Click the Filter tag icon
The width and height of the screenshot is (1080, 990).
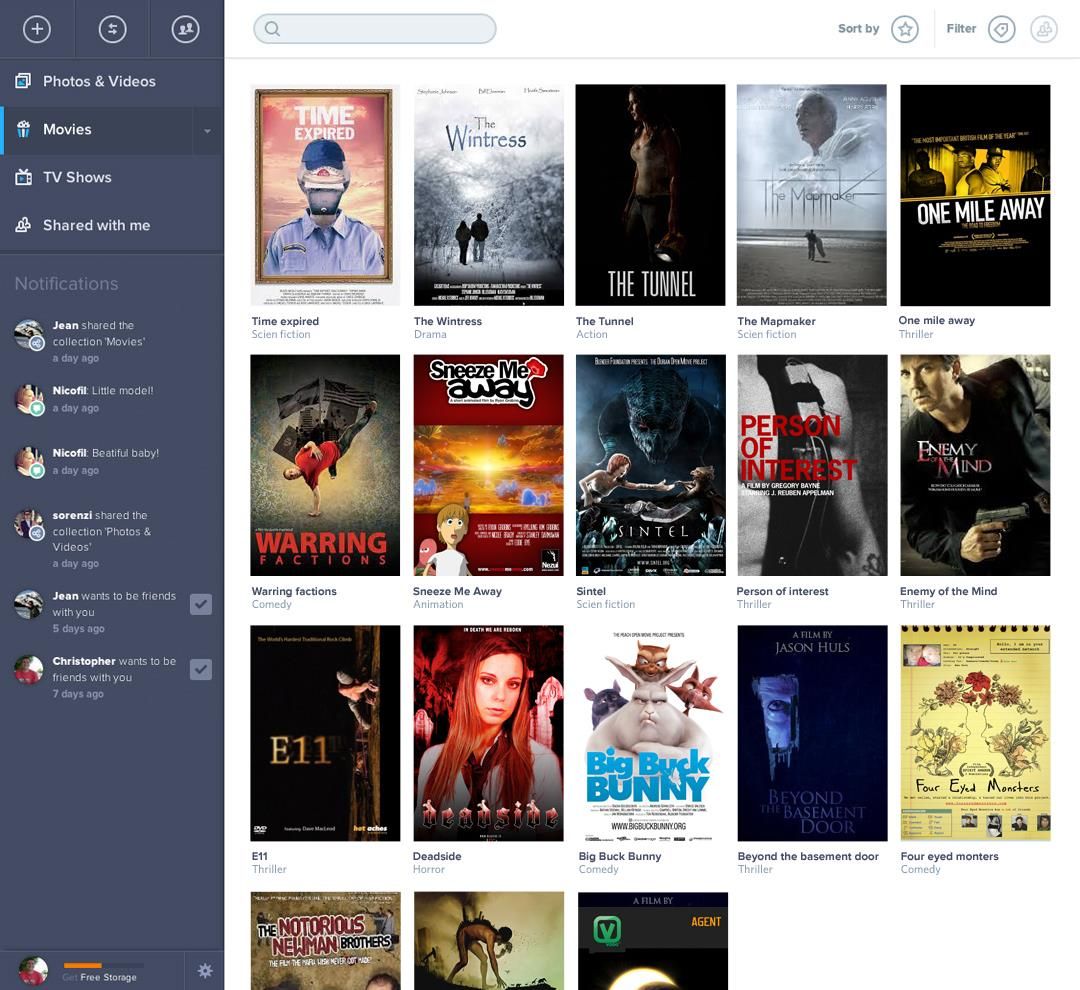tap(1001, 29)
